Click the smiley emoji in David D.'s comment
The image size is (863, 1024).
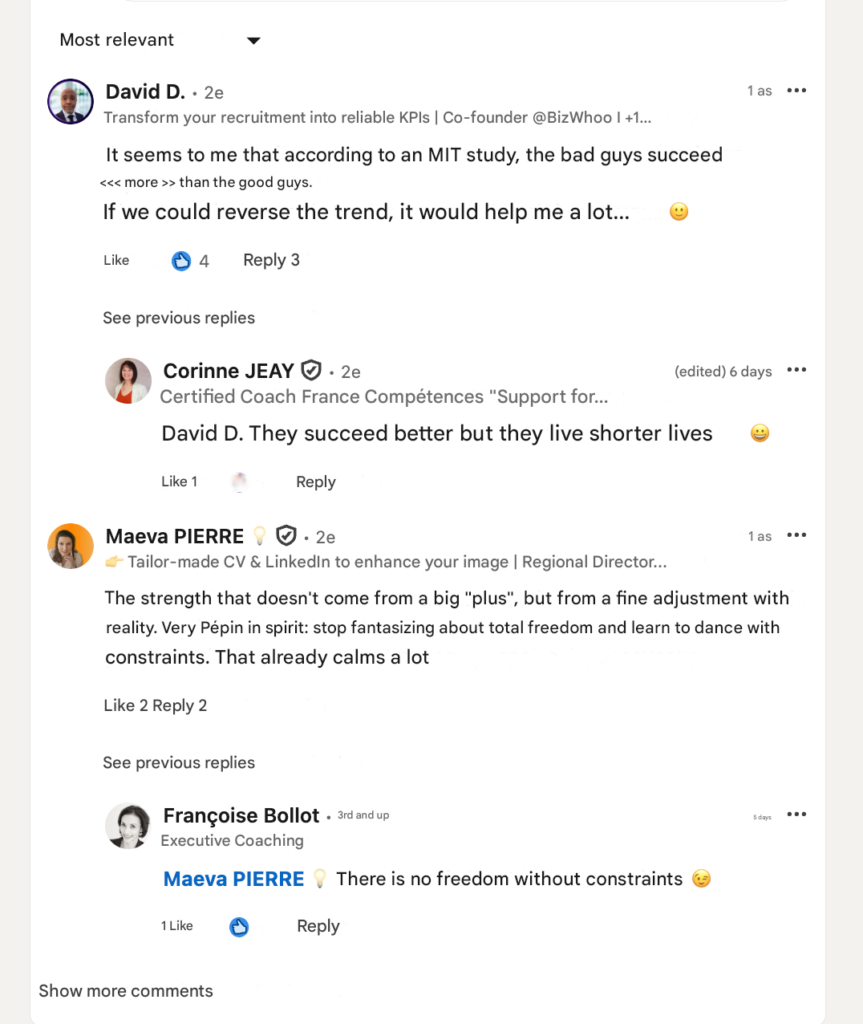[x=678, y=211]
